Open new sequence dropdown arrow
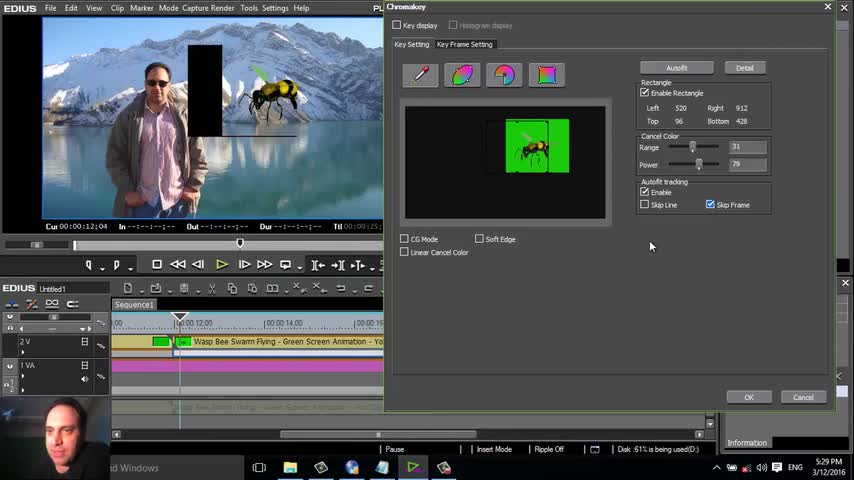Image resolution: width=854 pixels, height=480 pixels. click(x=142, y=291)
